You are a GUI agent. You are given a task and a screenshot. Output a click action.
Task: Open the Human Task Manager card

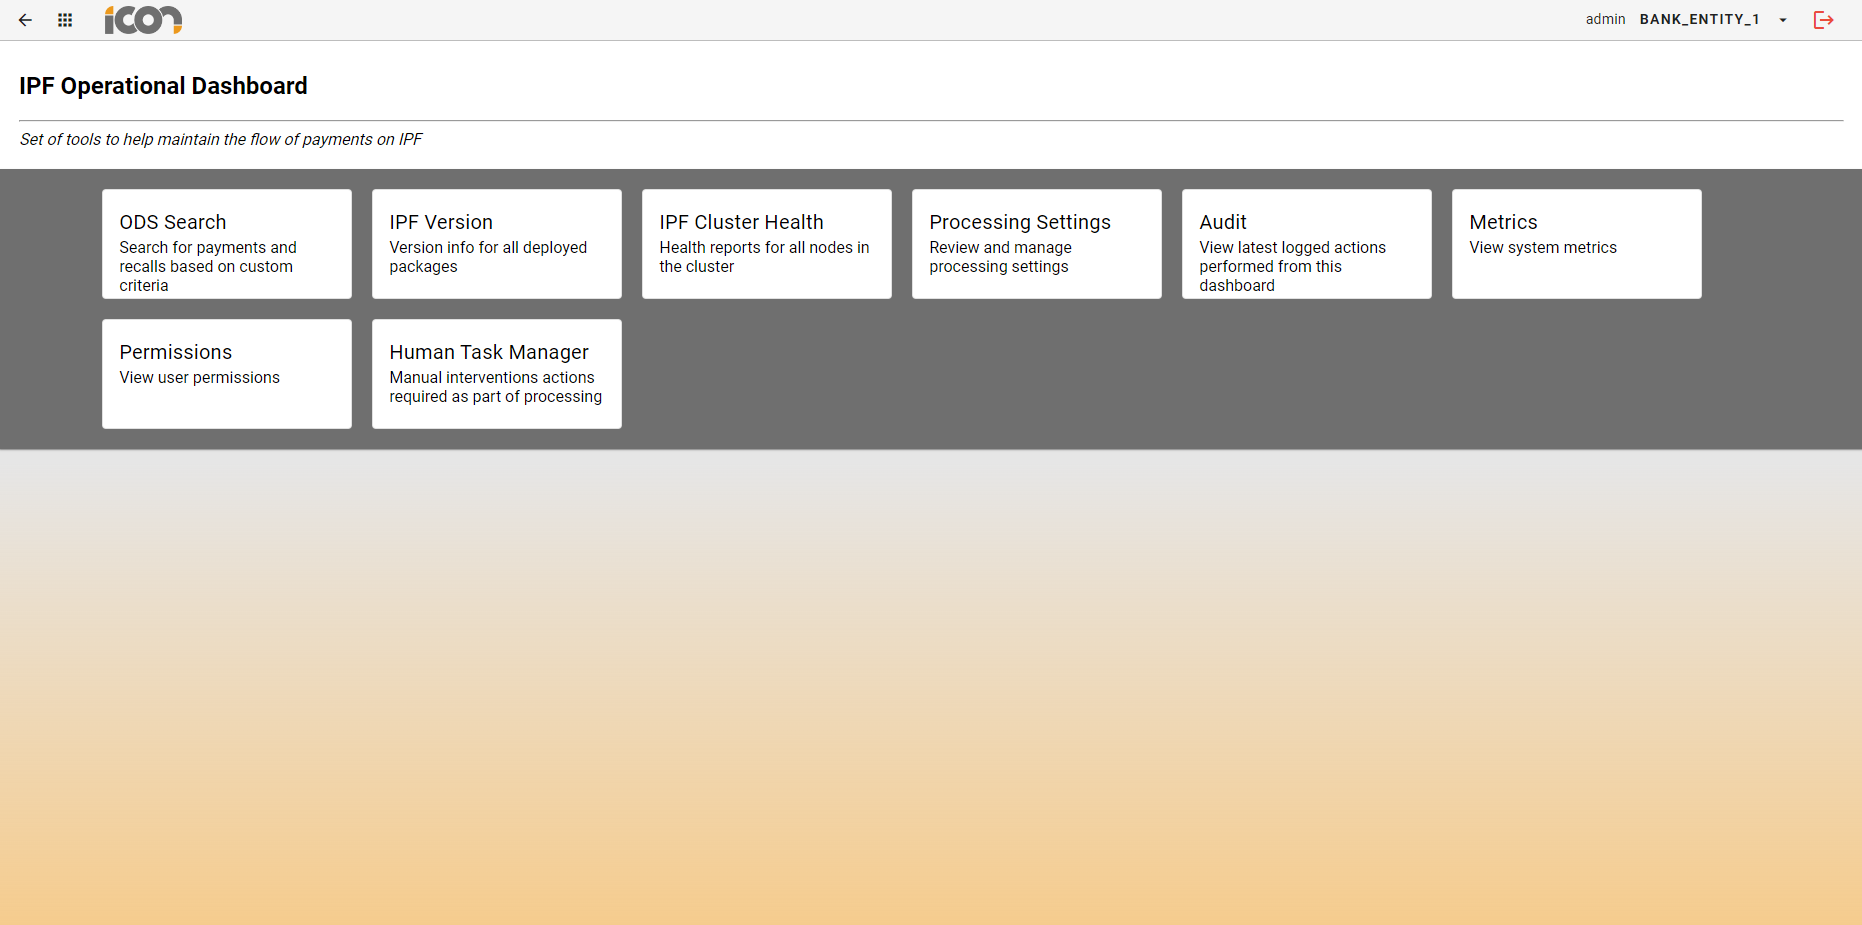click(496, 373)
